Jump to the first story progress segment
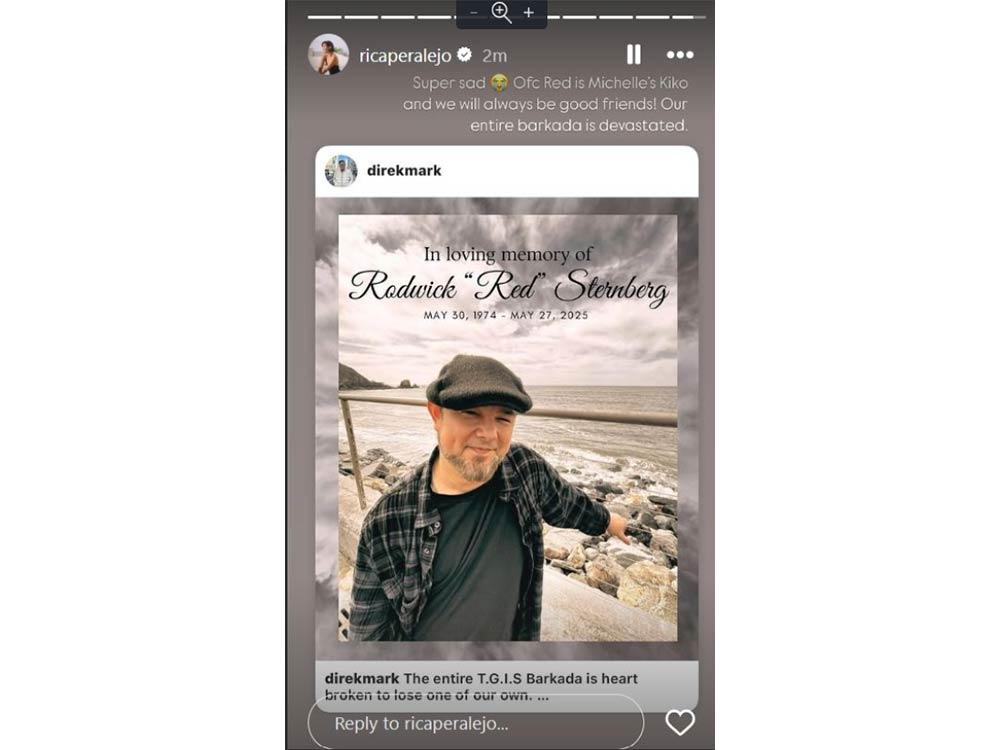Viewport: 1000px width, 750px height. pyautogui.click(x=325, y=17)
